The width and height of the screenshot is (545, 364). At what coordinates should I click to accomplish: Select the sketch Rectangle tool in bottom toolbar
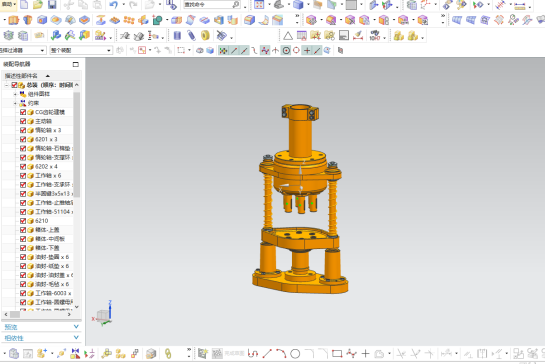[337, 354]
